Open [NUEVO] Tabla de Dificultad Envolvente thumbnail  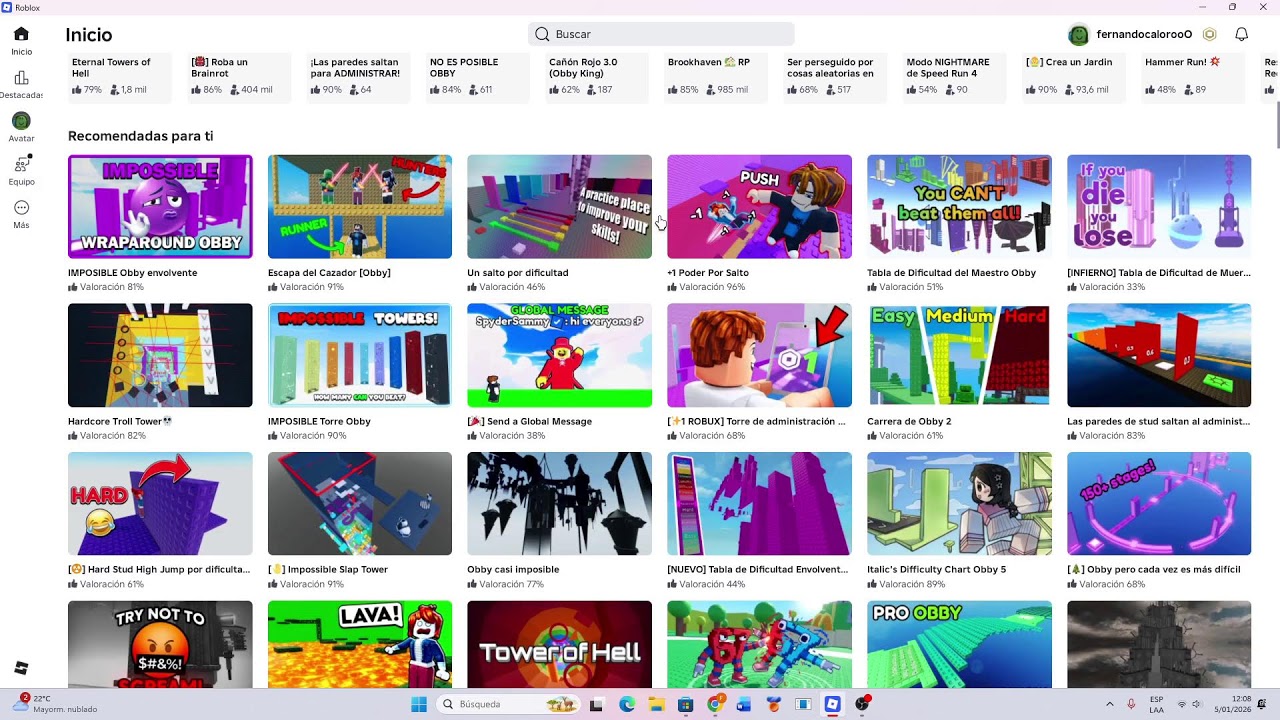(x=759, y=504)
